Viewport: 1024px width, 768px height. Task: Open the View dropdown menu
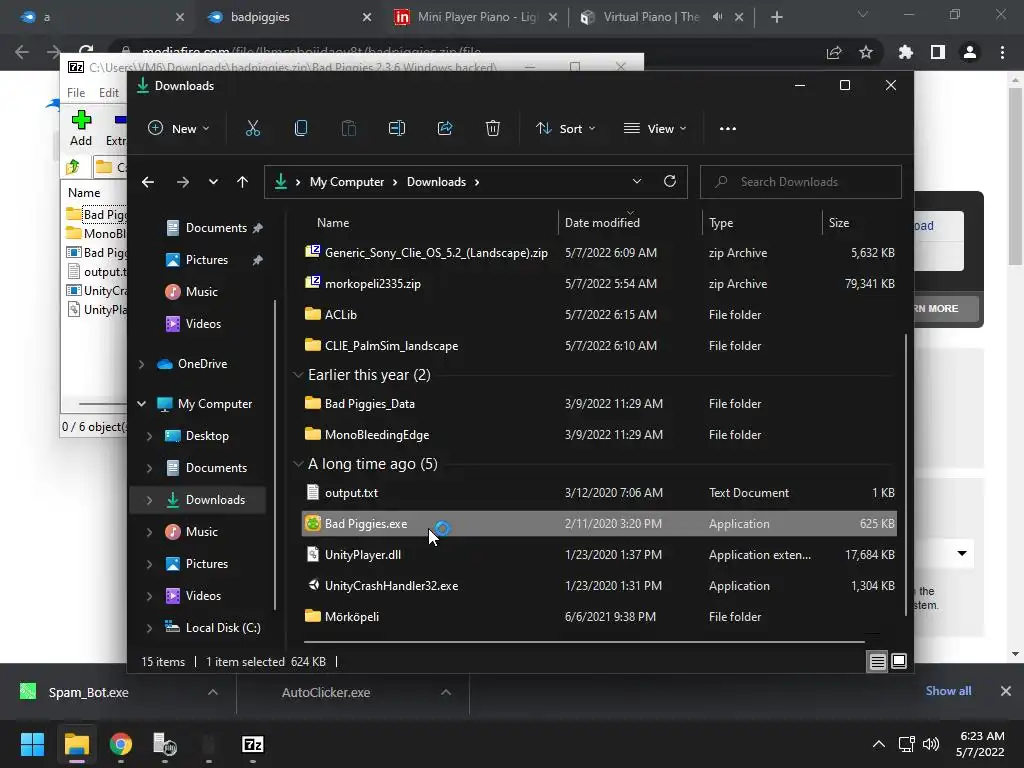point(655,129)
